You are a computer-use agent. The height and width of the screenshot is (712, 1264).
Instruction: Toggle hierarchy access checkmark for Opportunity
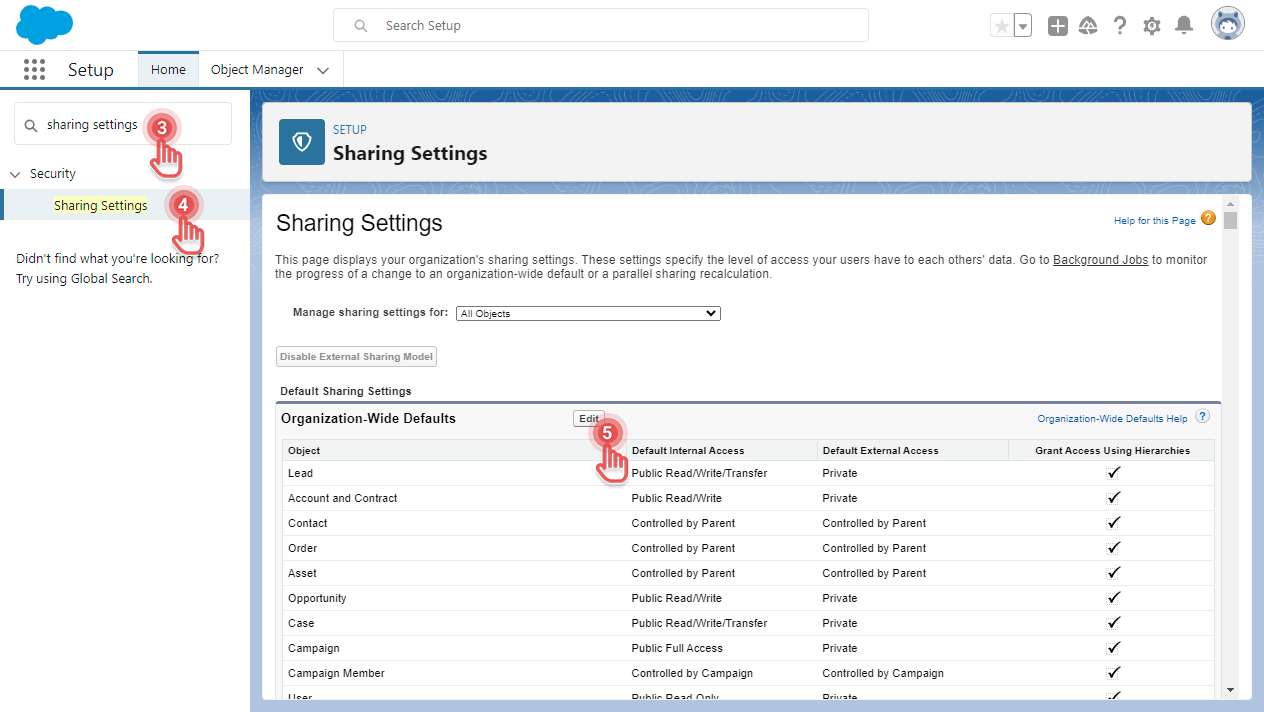[x=1114, y=598]
